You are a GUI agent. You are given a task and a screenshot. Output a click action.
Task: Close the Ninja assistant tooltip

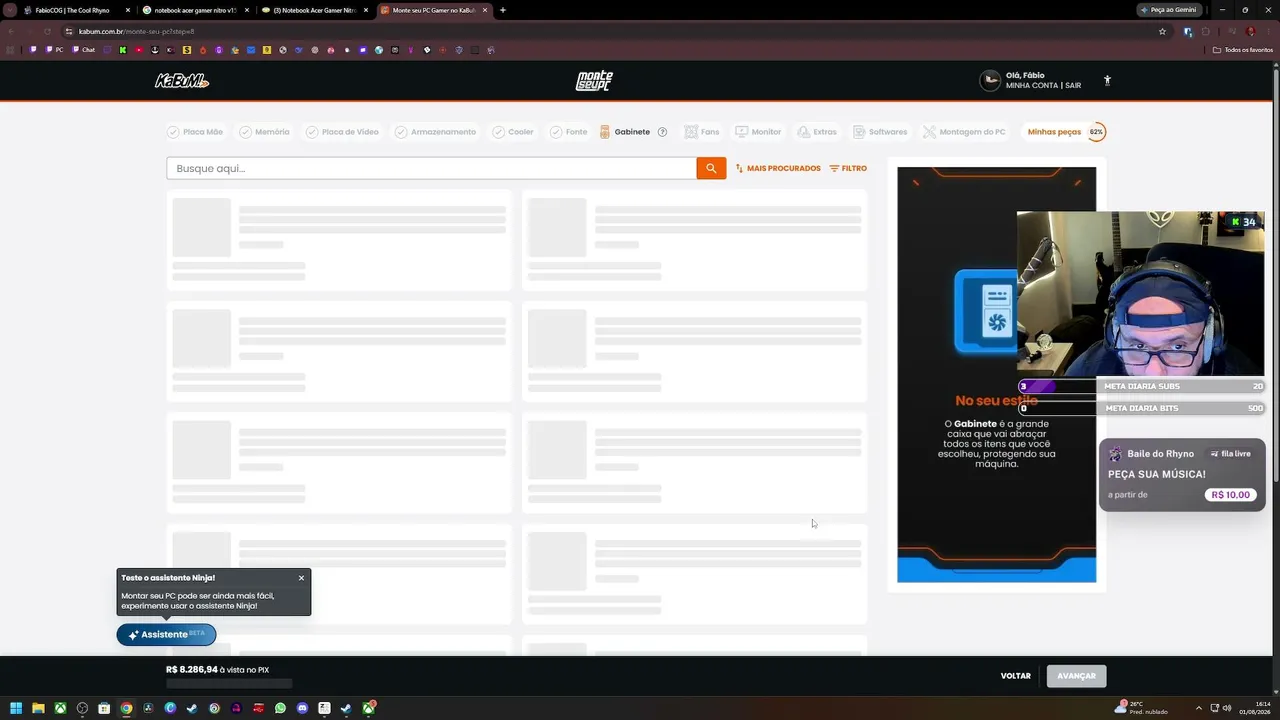click(x=301, y=578)
